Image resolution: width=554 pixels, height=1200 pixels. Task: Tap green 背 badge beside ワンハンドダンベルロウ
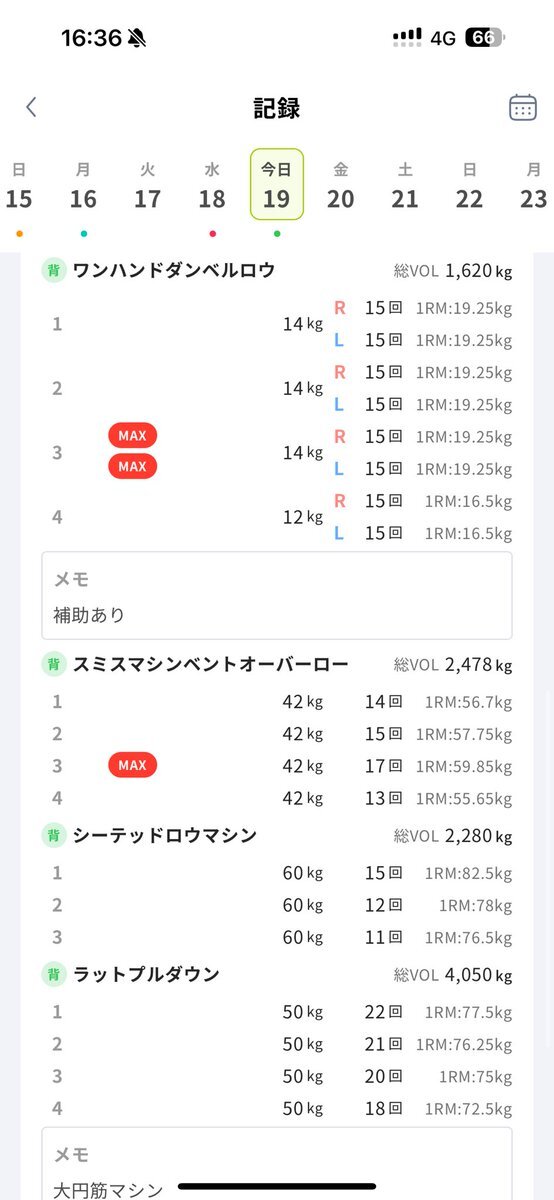(x=54, y=270)
